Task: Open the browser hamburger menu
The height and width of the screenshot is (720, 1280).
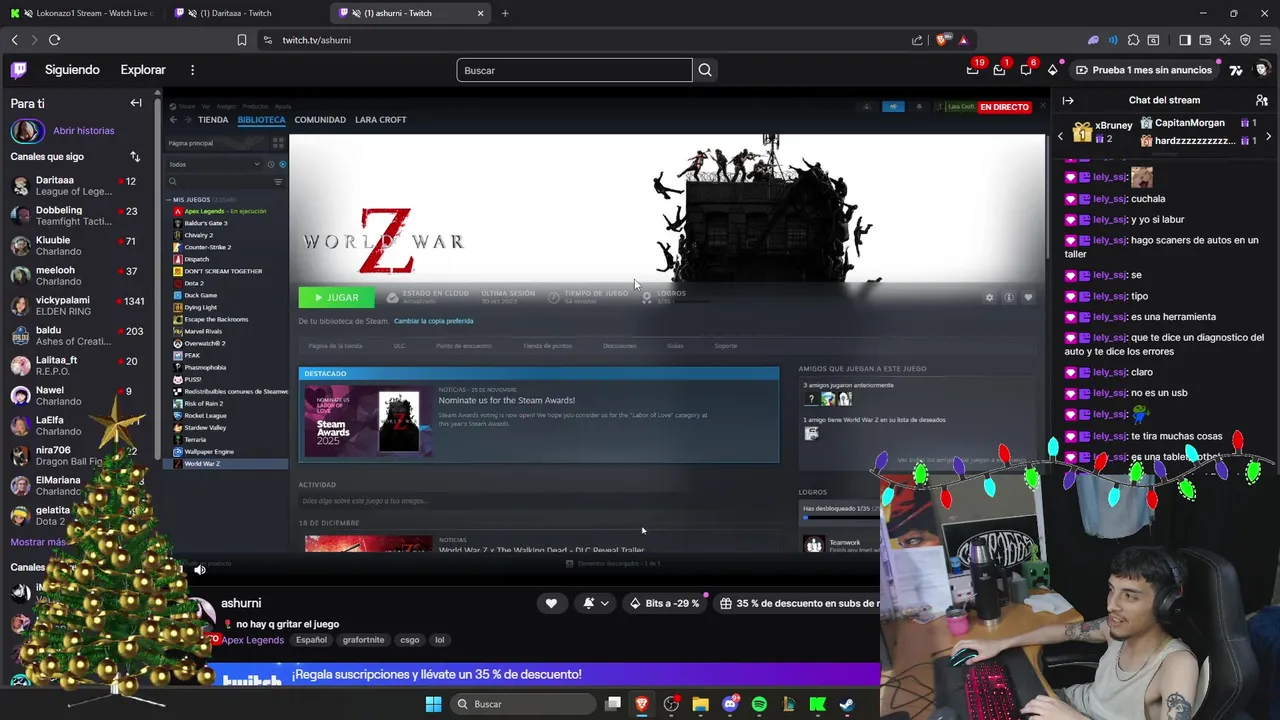Action: point(1266,40)
